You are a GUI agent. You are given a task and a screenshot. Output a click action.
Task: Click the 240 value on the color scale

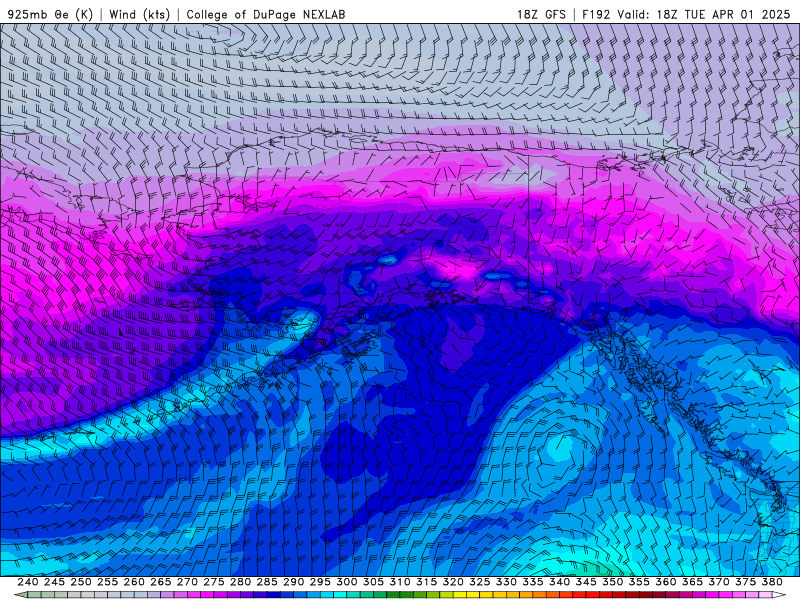coord(28,582)
